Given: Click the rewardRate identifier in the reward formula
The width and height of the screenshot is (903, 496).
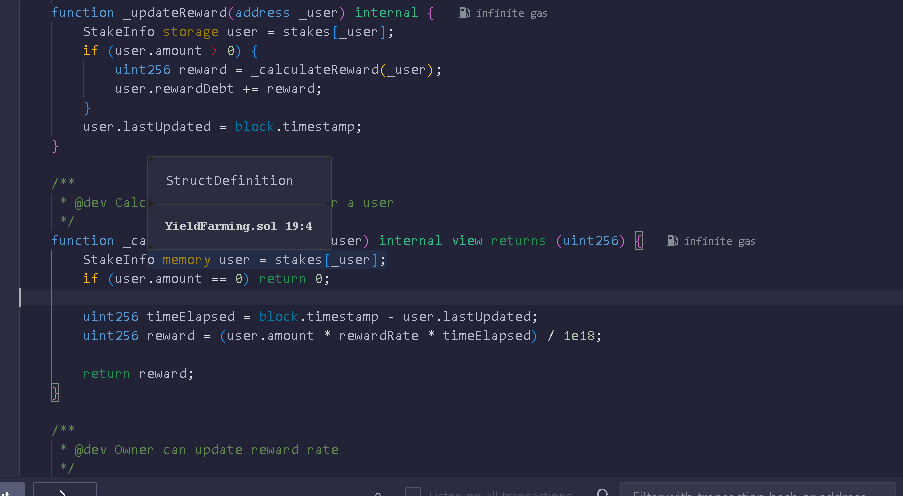Looking at the screenshot, I should coord(378,336).
